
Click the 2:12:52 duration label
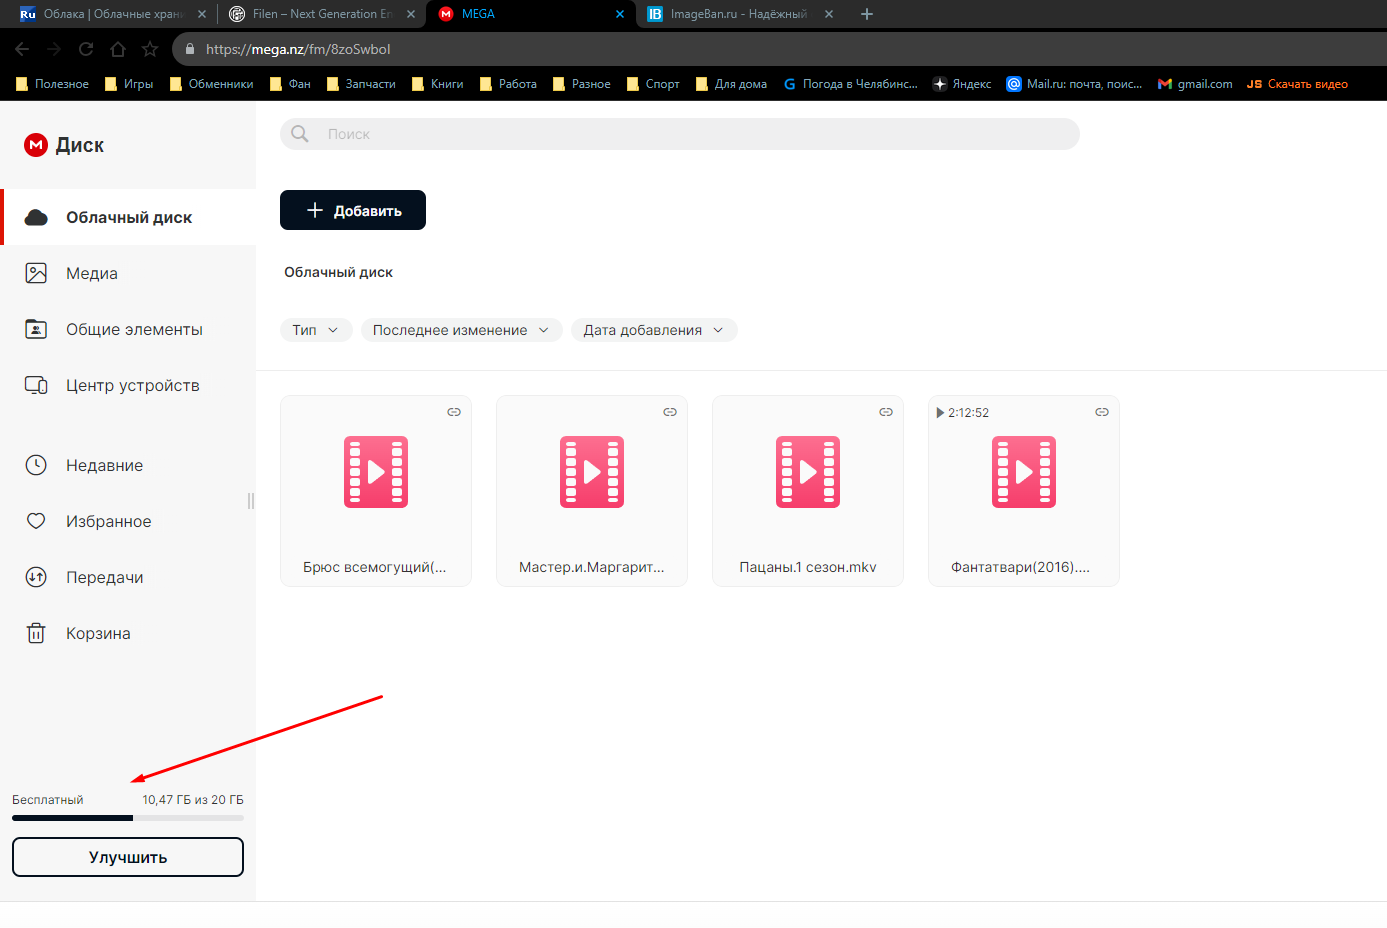[968, 413]
